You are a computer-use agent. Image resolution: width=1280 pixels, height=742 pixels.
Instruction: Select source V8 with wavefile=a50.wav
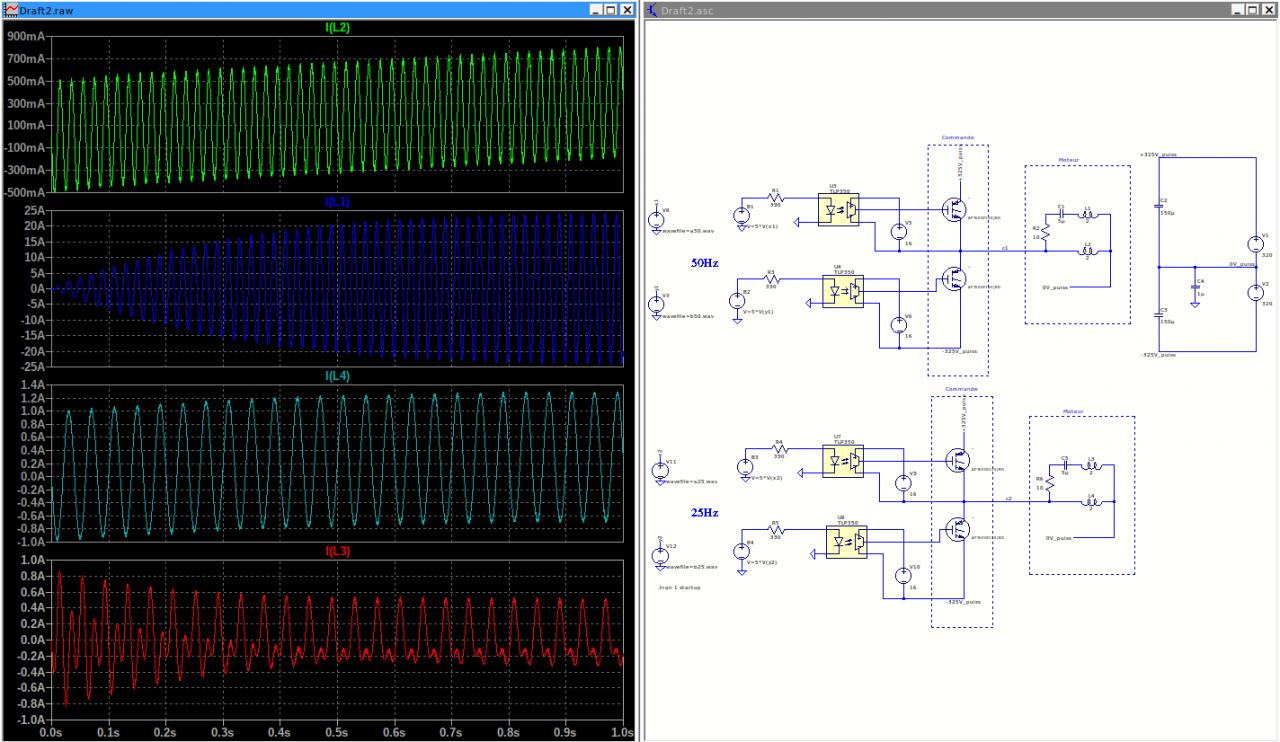[x=657, y=219]
